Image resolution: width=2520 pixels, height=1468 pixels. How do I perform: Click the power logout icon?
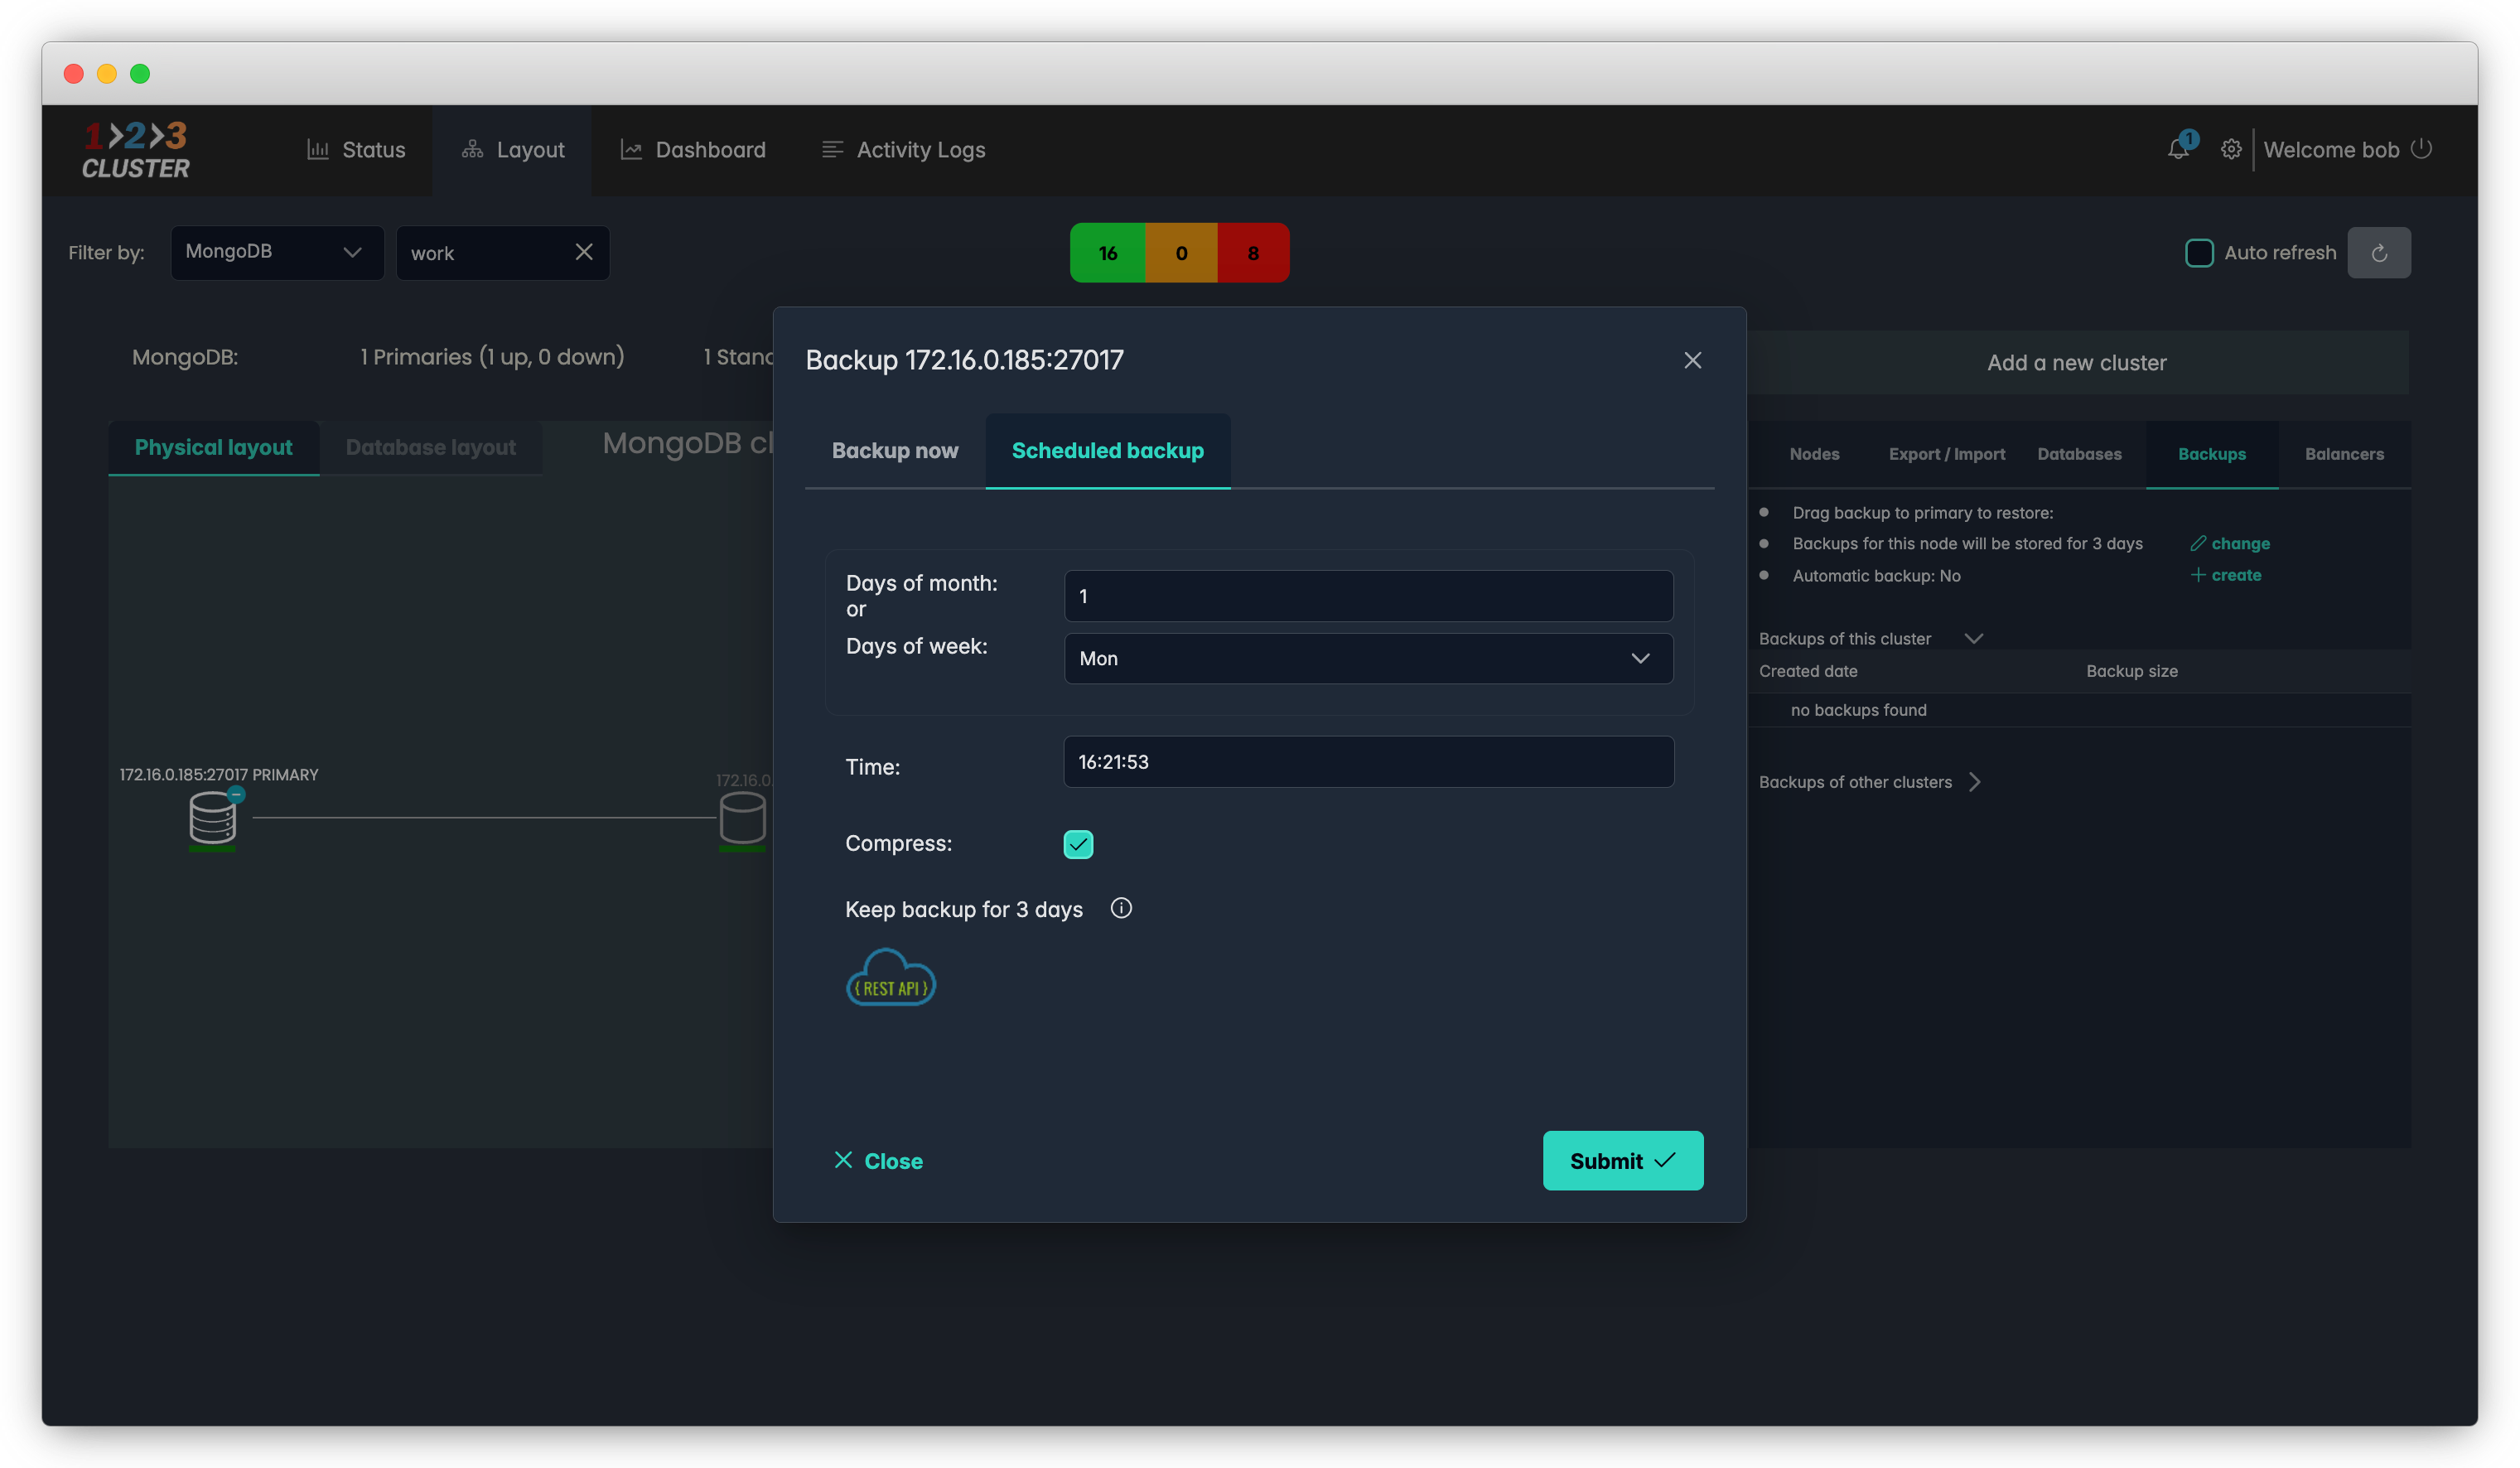[x=2421, y=149]
